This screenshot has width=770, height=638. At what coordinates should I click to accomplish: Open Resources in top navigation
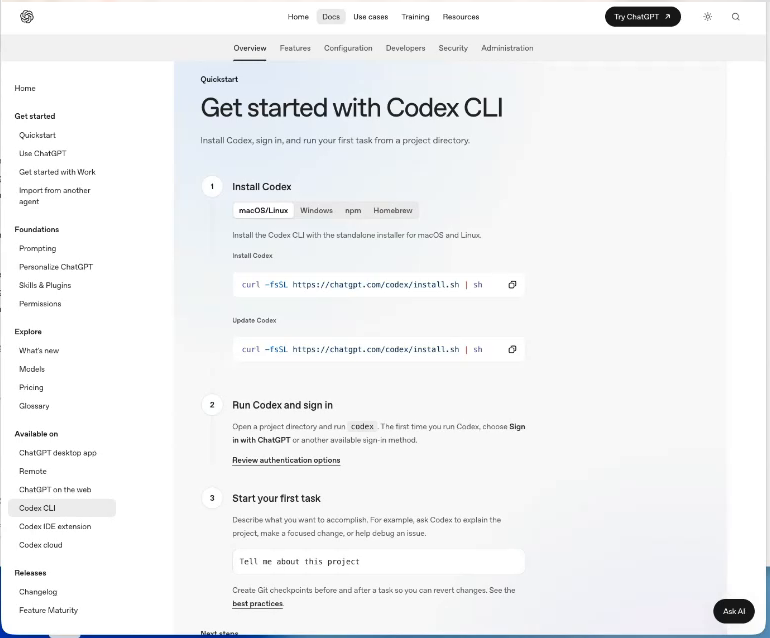click(461, 17)
